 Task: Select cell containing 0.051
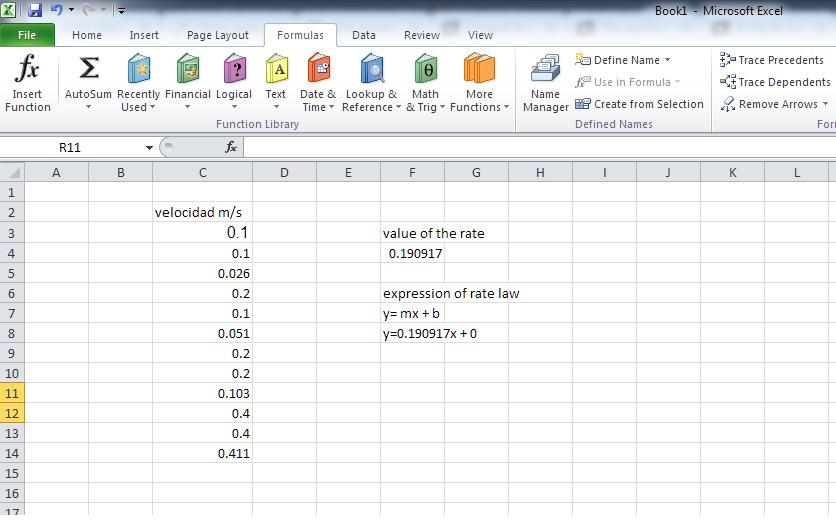click(x=202, y=333)
